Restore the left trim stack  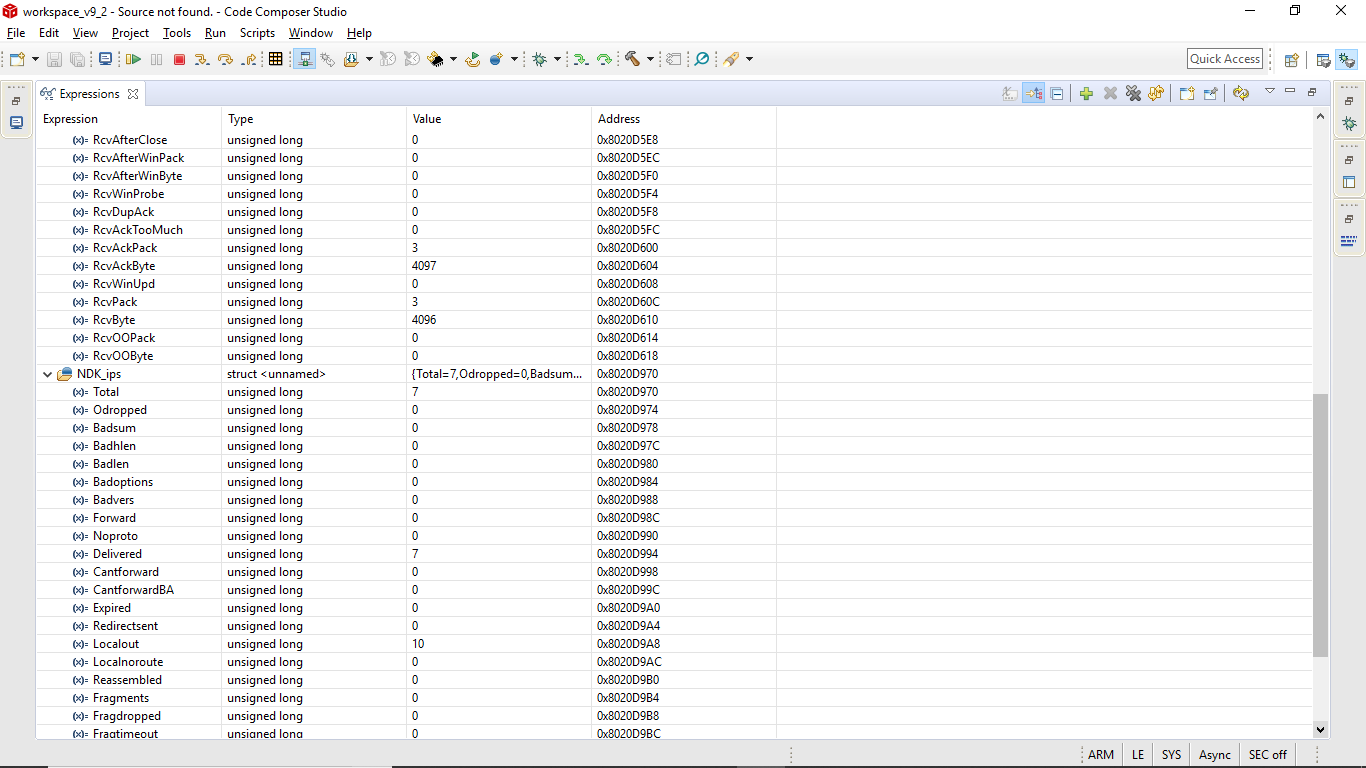tap(16, 101)
